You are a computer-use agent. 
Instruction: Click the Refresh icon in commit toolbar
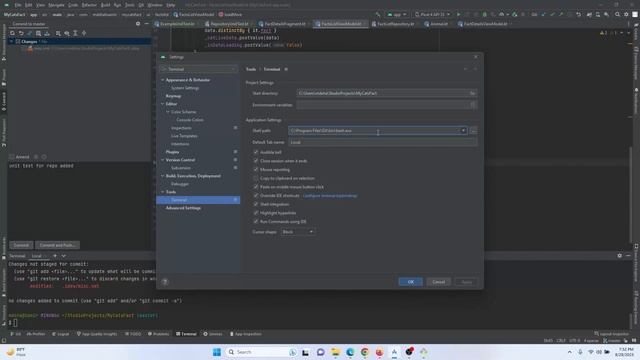pos(12,33)
